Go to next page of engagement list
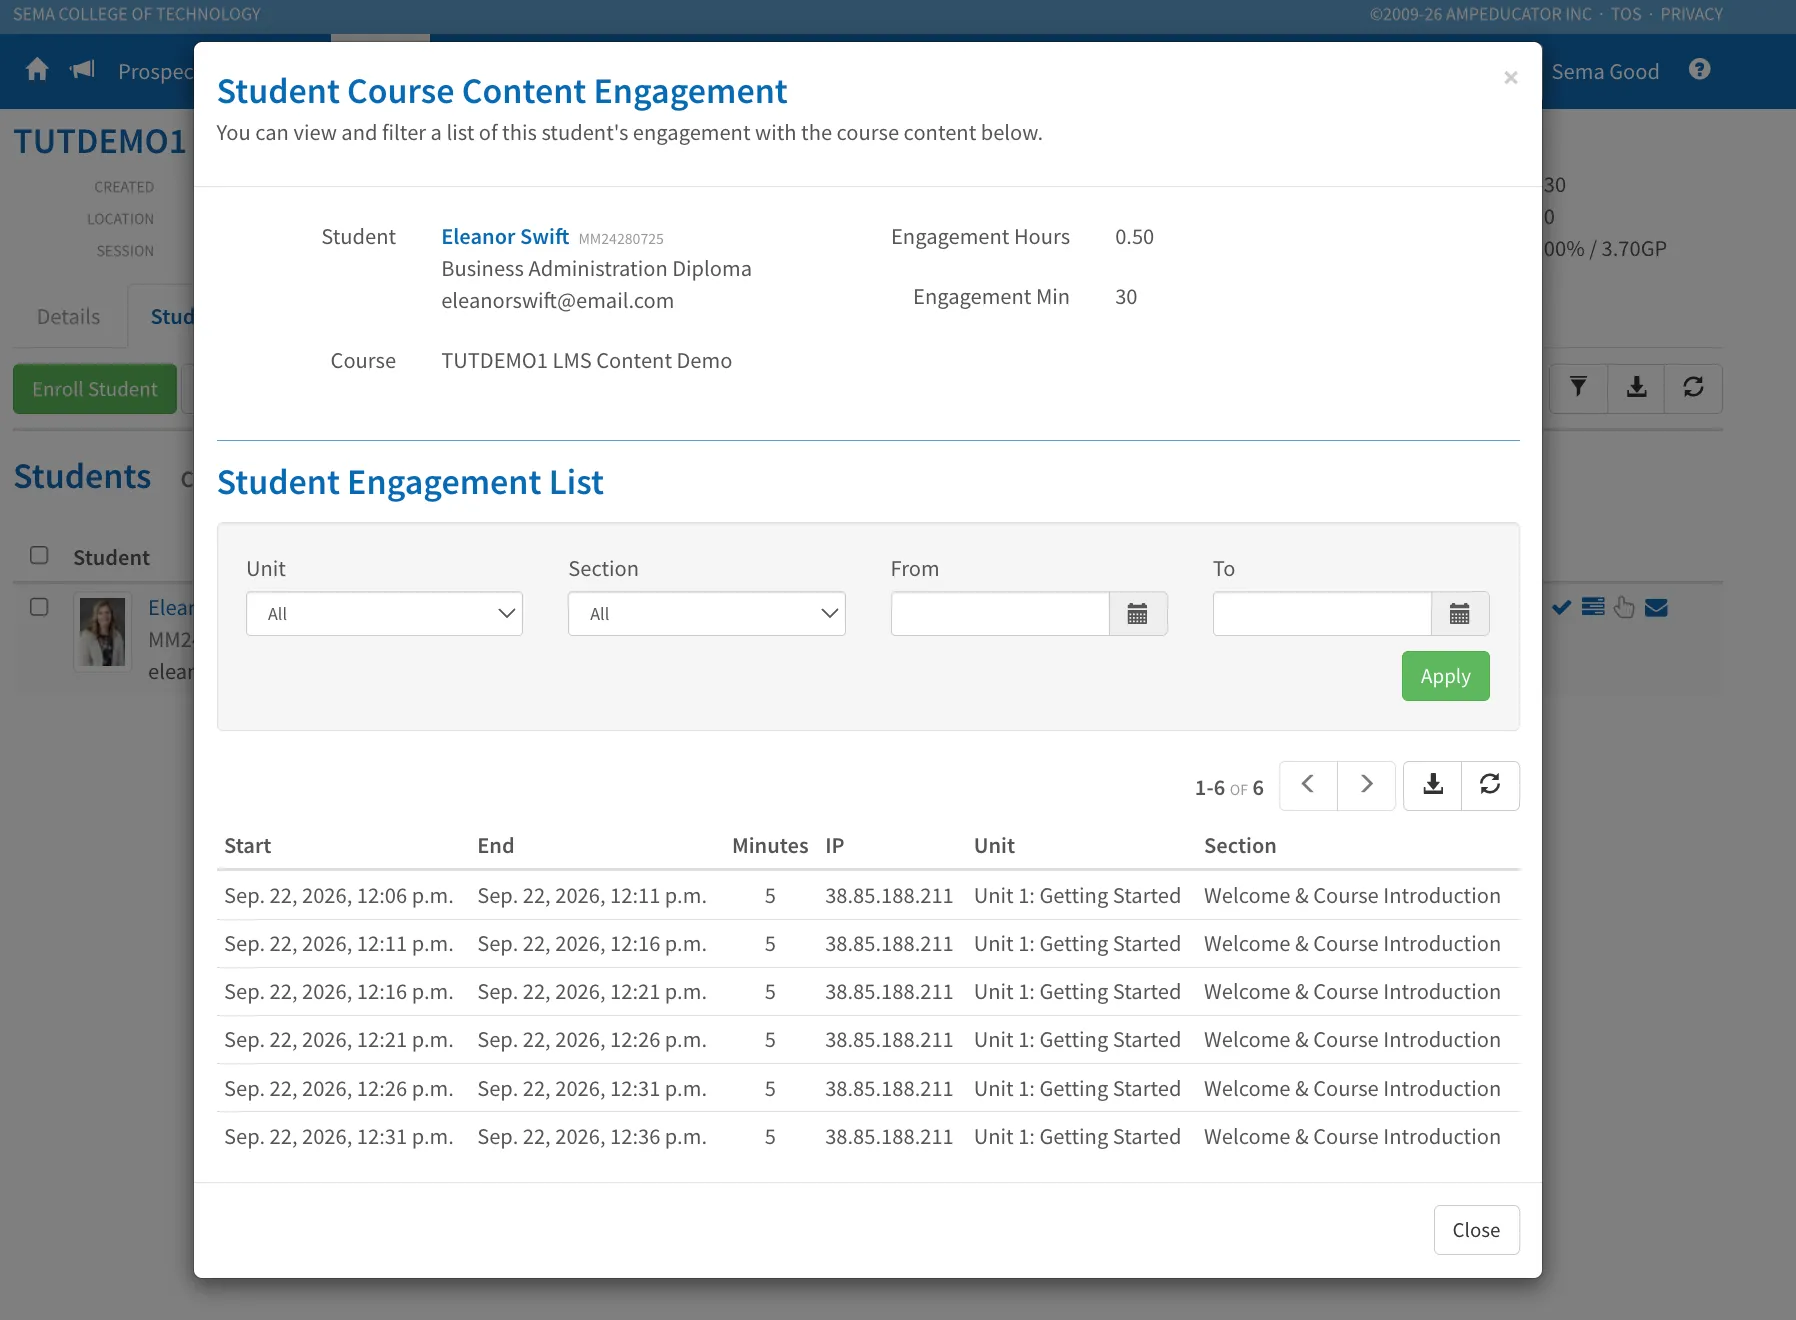The width and height of the screenshot is (1796, 1320). coord(1366,785)
